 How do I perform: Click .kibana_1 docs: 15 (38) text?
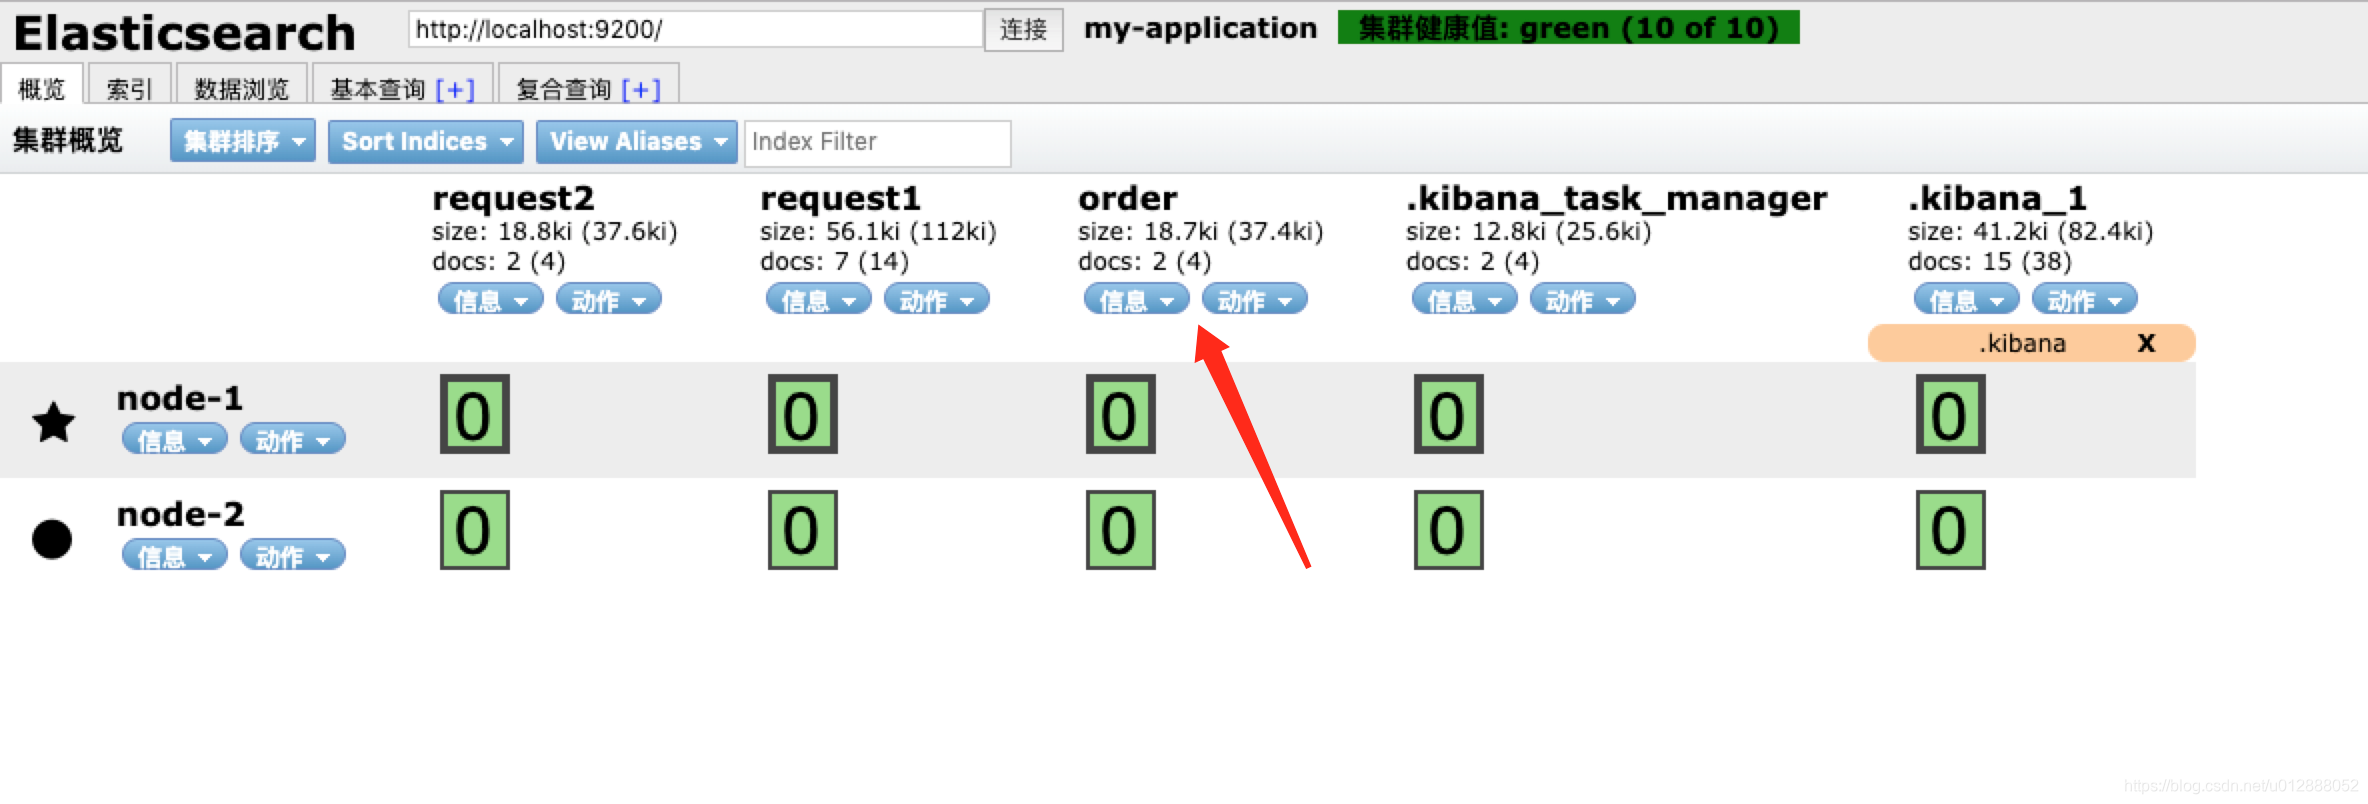coord(1990,261)
